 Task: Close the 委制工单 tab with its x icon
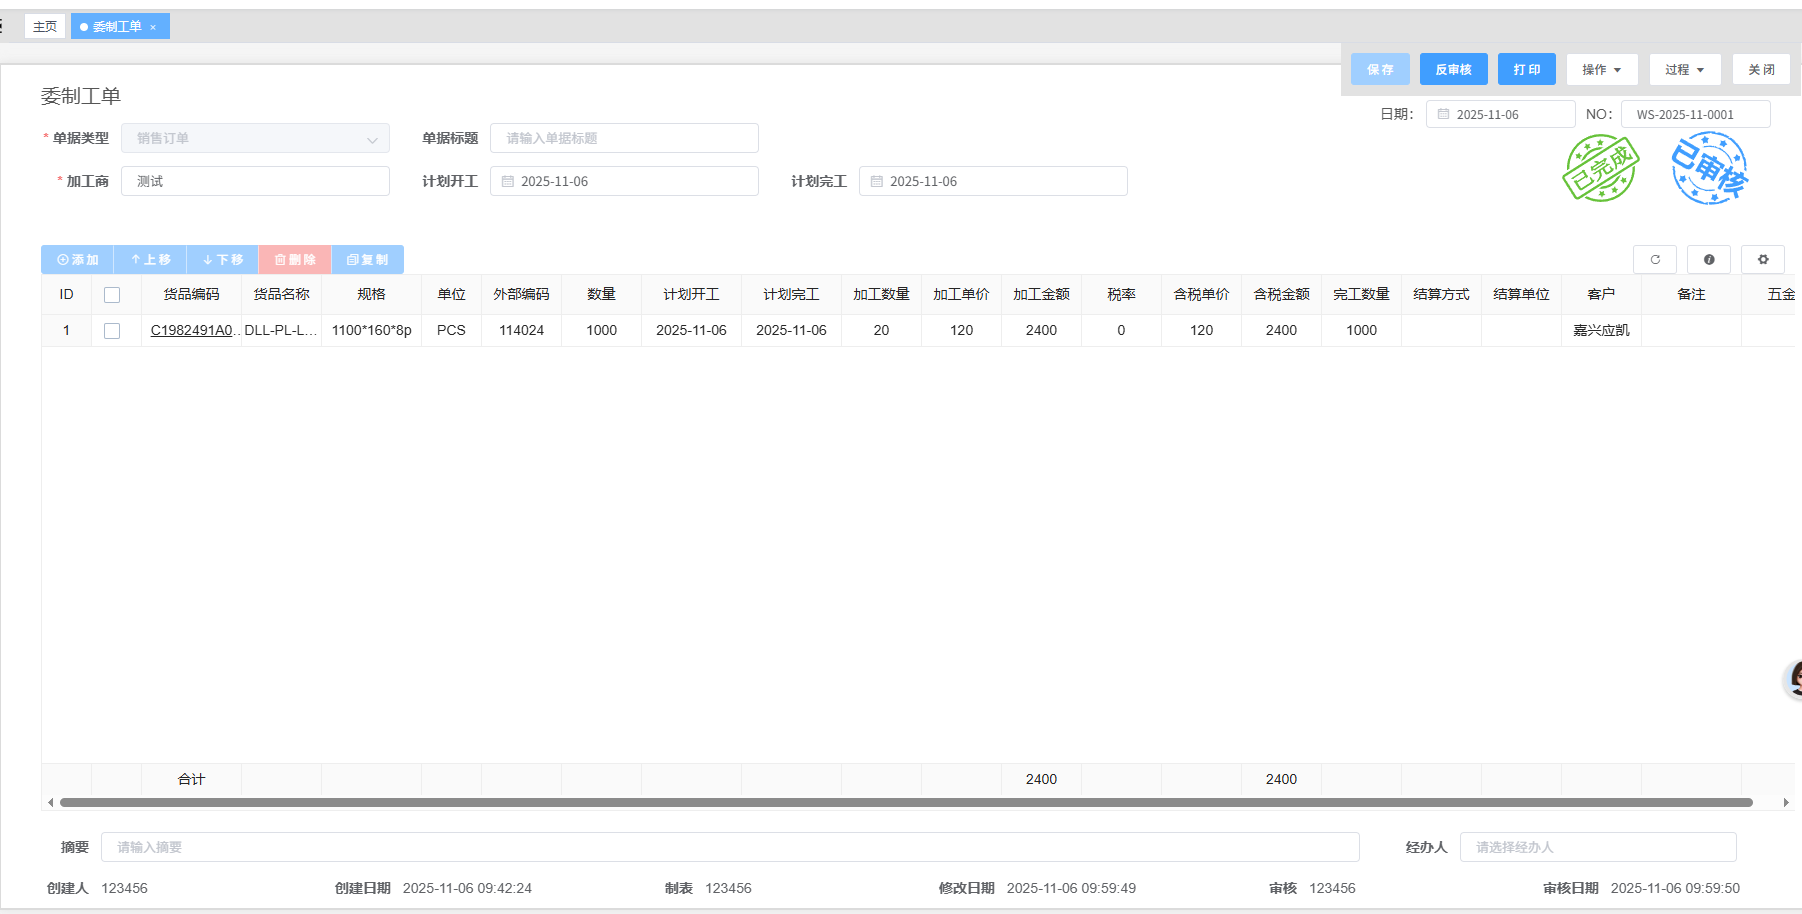[x=153, y=27]
